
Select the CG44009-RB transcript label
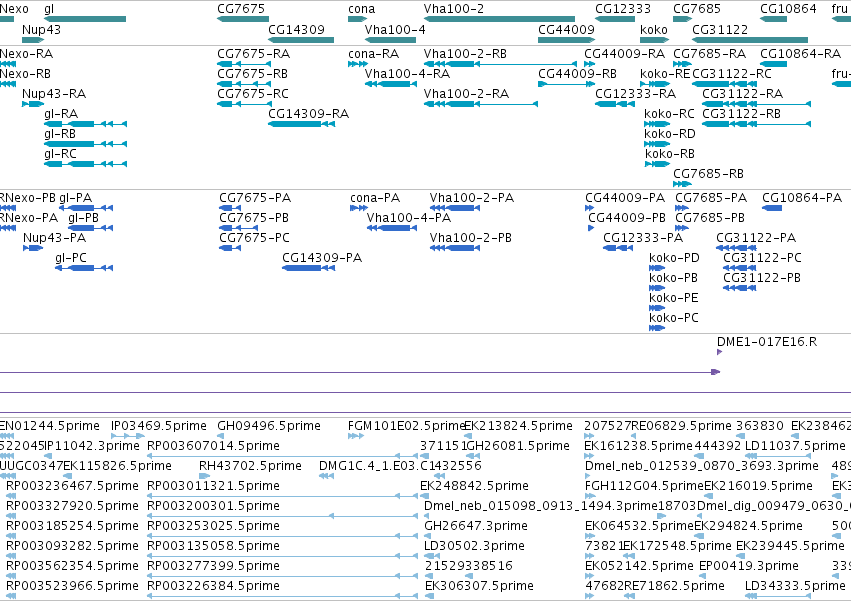[577, 74]
